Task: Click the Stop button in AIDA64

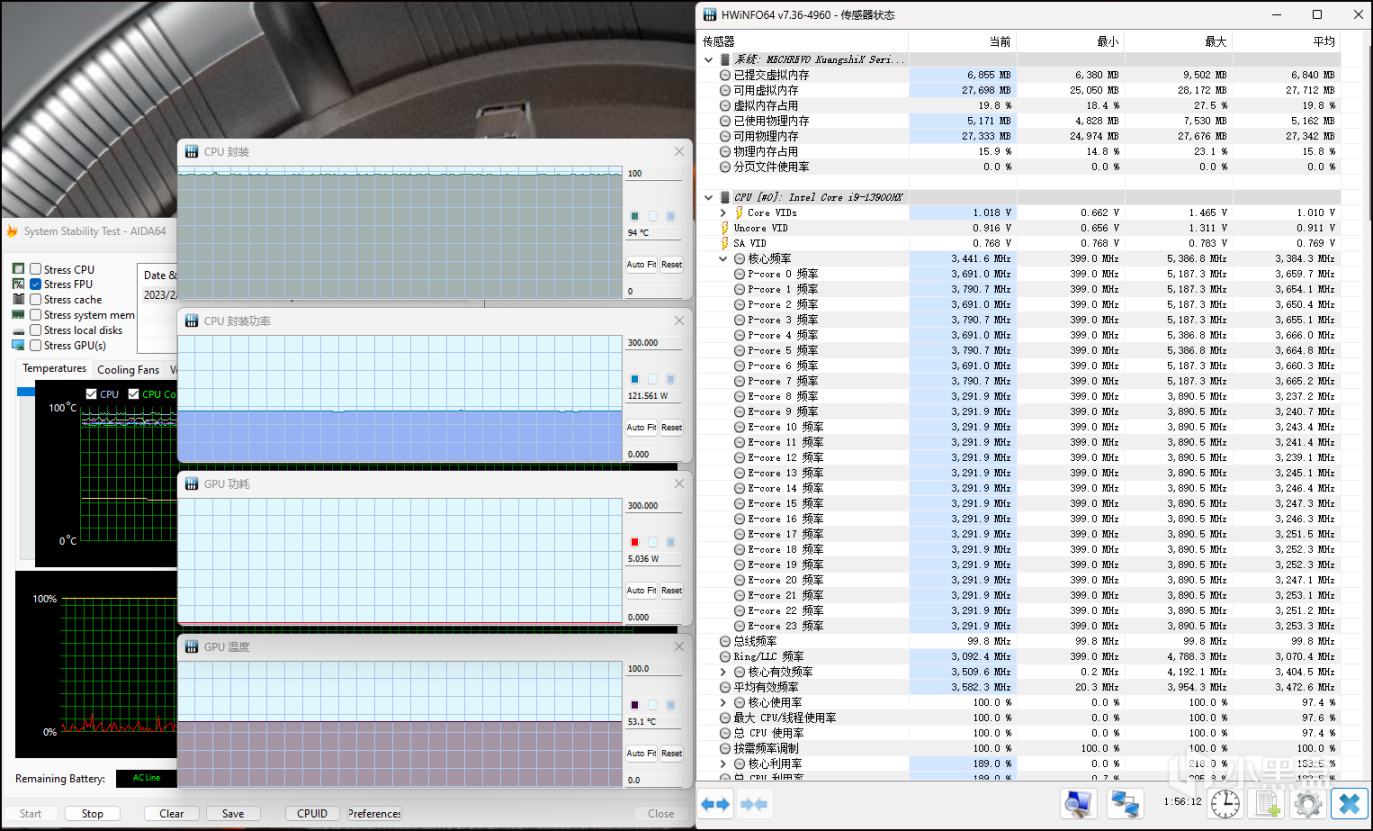Action: coord(92,814)
